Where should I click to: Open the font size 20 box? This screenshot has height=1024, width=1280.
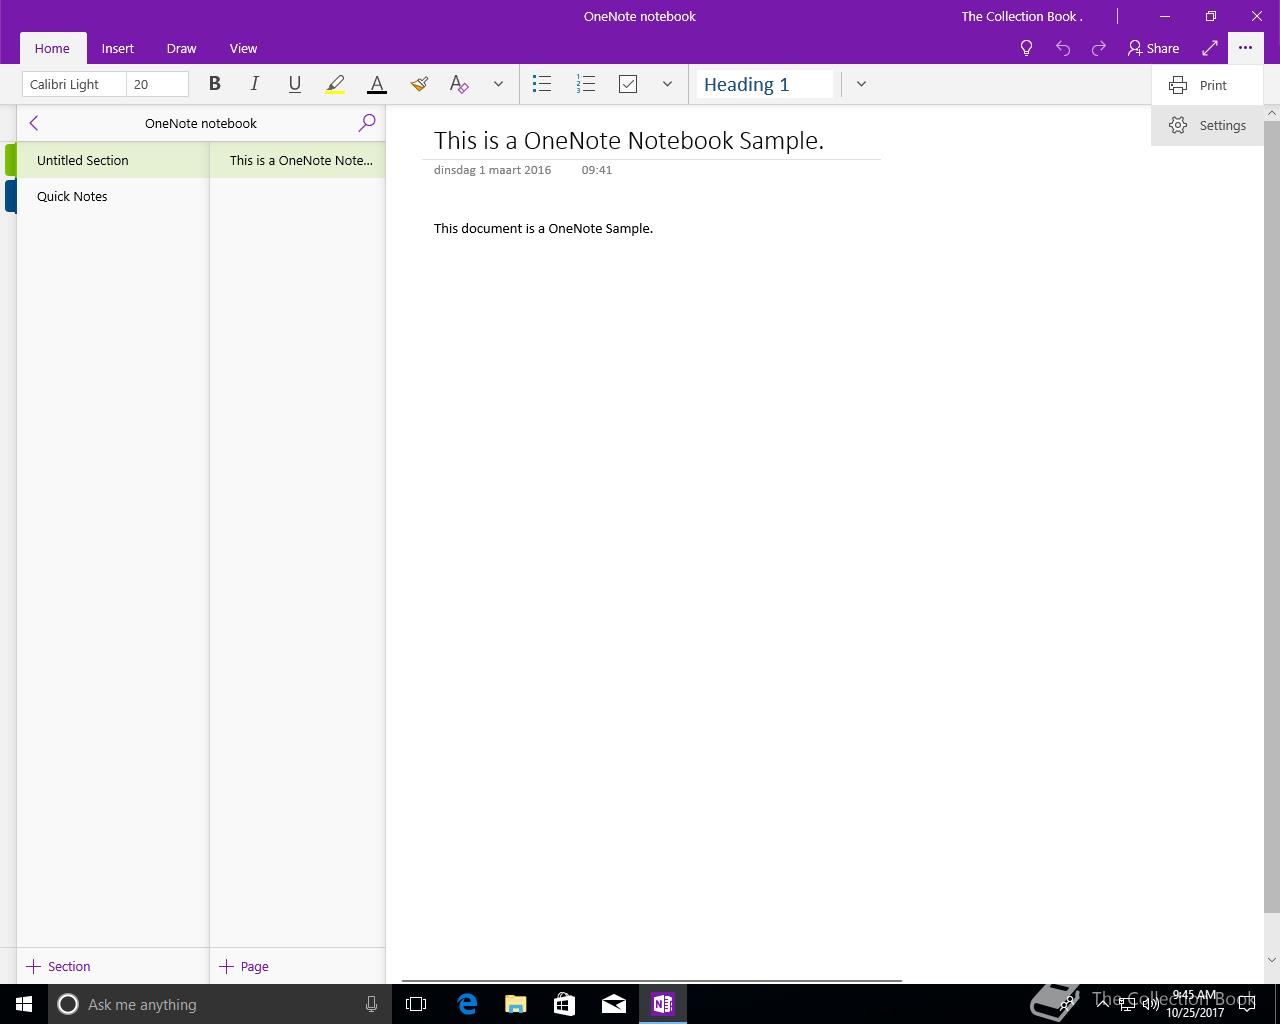click(x=157, y=84)
